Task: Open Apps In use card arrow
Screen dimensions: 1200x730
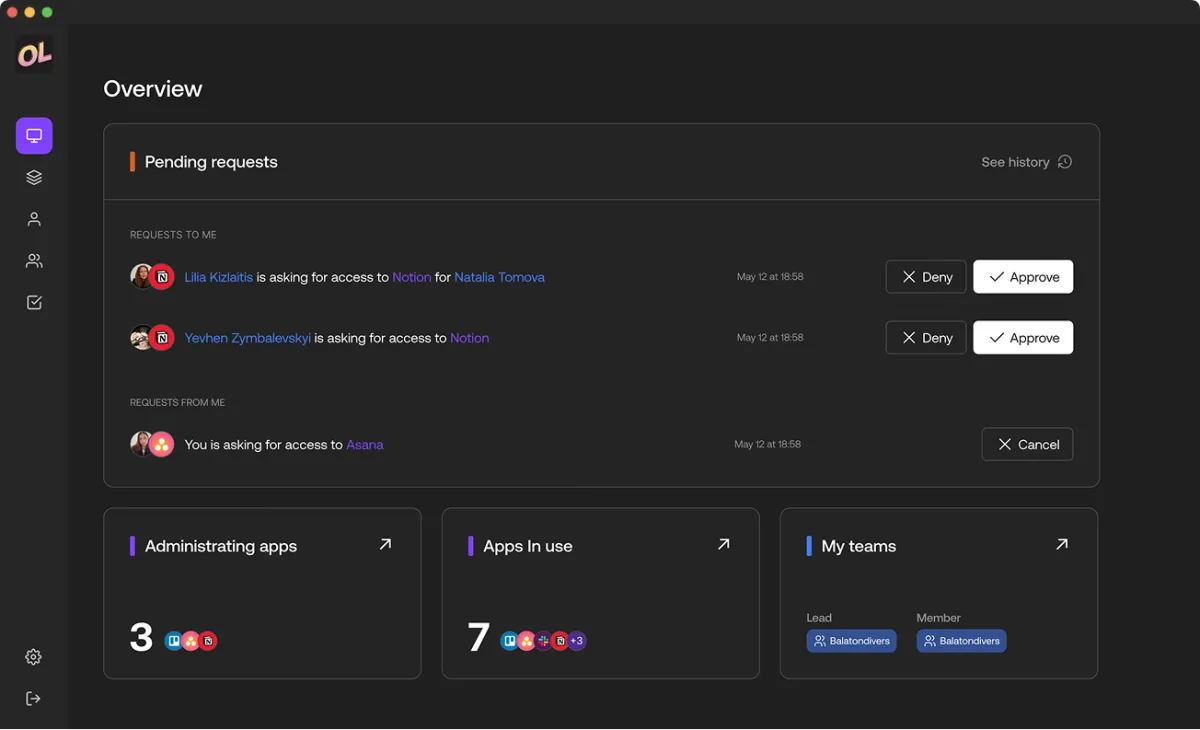Action: point(723,545)
